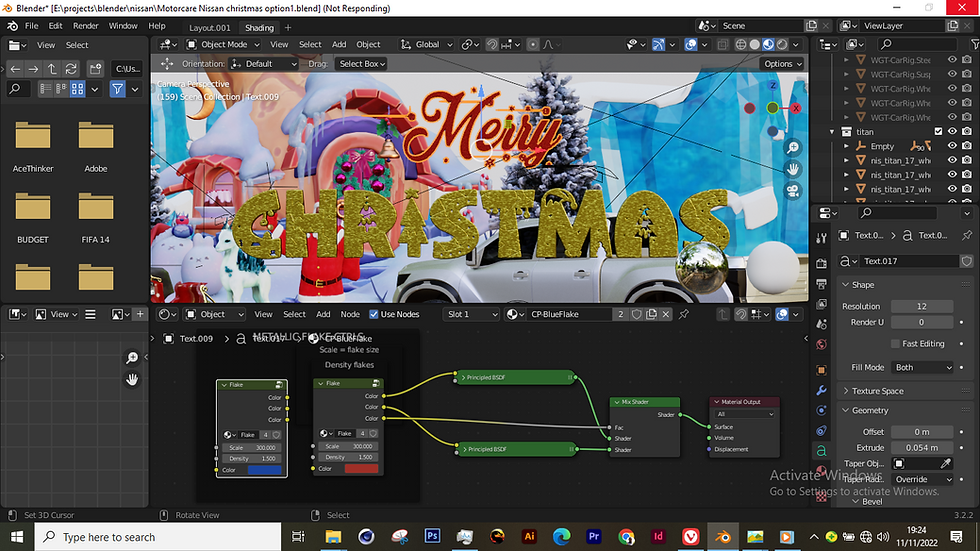Unlink CP-BlueFlake material X icon

tap(666, 314)
